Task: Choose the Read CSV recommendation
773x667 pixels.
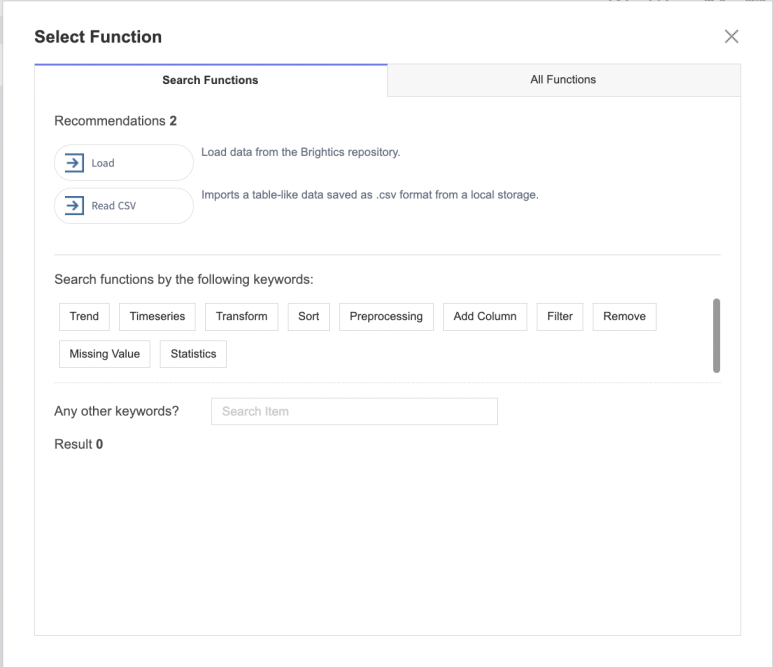Action: (x=124, y=207)
